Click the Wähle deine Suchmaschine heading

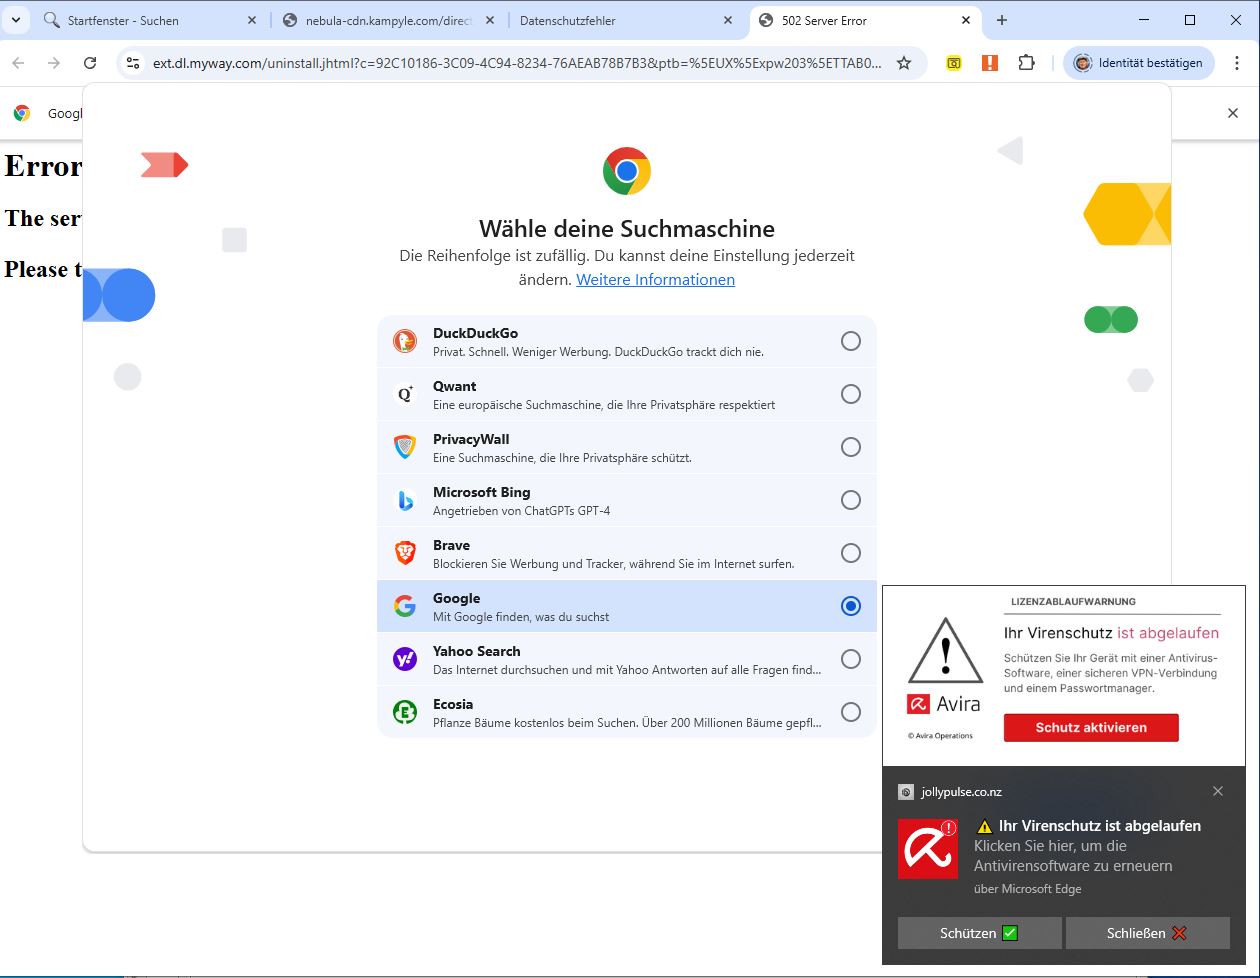tap(627, 228)
